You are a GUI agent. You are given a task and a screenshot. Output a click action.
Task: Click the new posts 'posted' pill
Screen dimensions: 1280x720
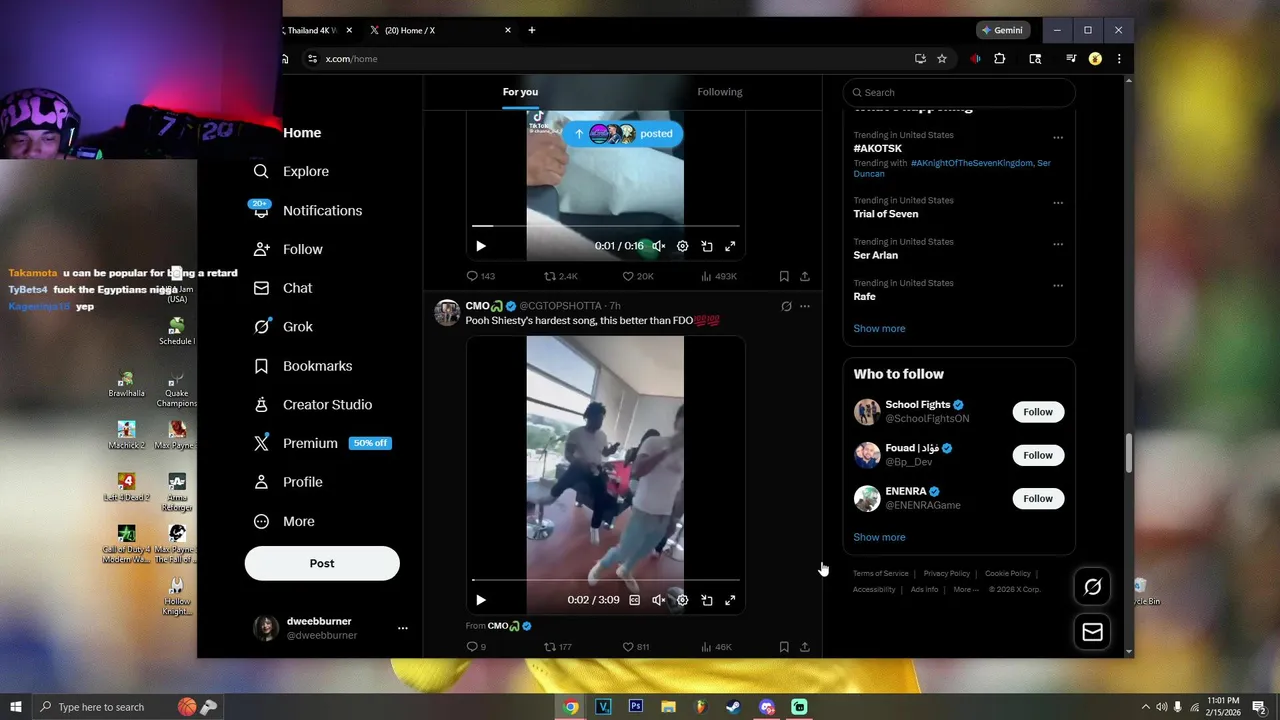point(623,133)
